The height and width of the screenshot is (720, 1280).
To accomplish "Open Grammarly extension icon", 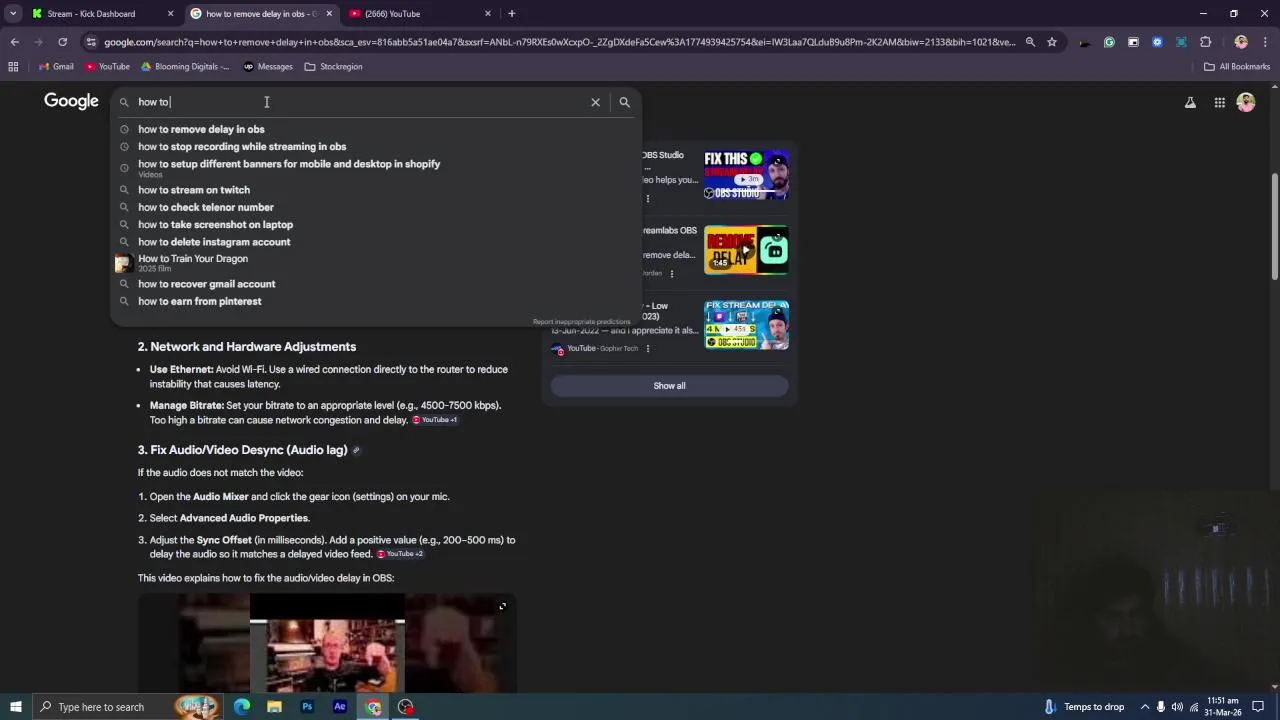I will (x=1109, y=42).
